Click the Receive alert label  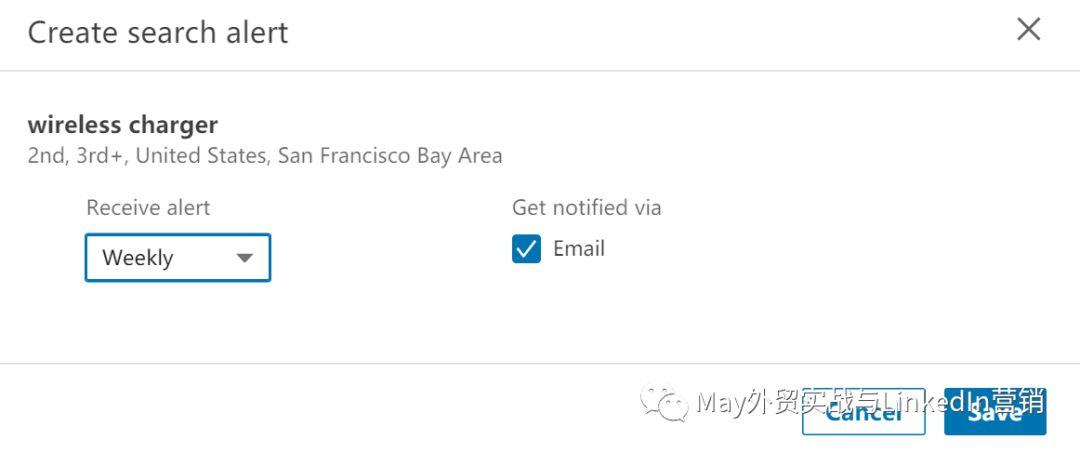click(x=148, y=207)
